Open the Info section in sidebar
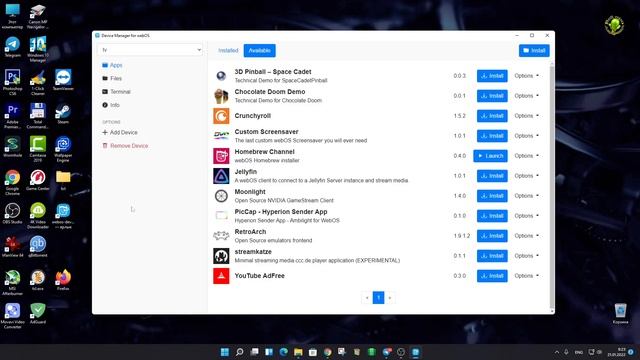The image size is (640, 360). coord(111,105)
